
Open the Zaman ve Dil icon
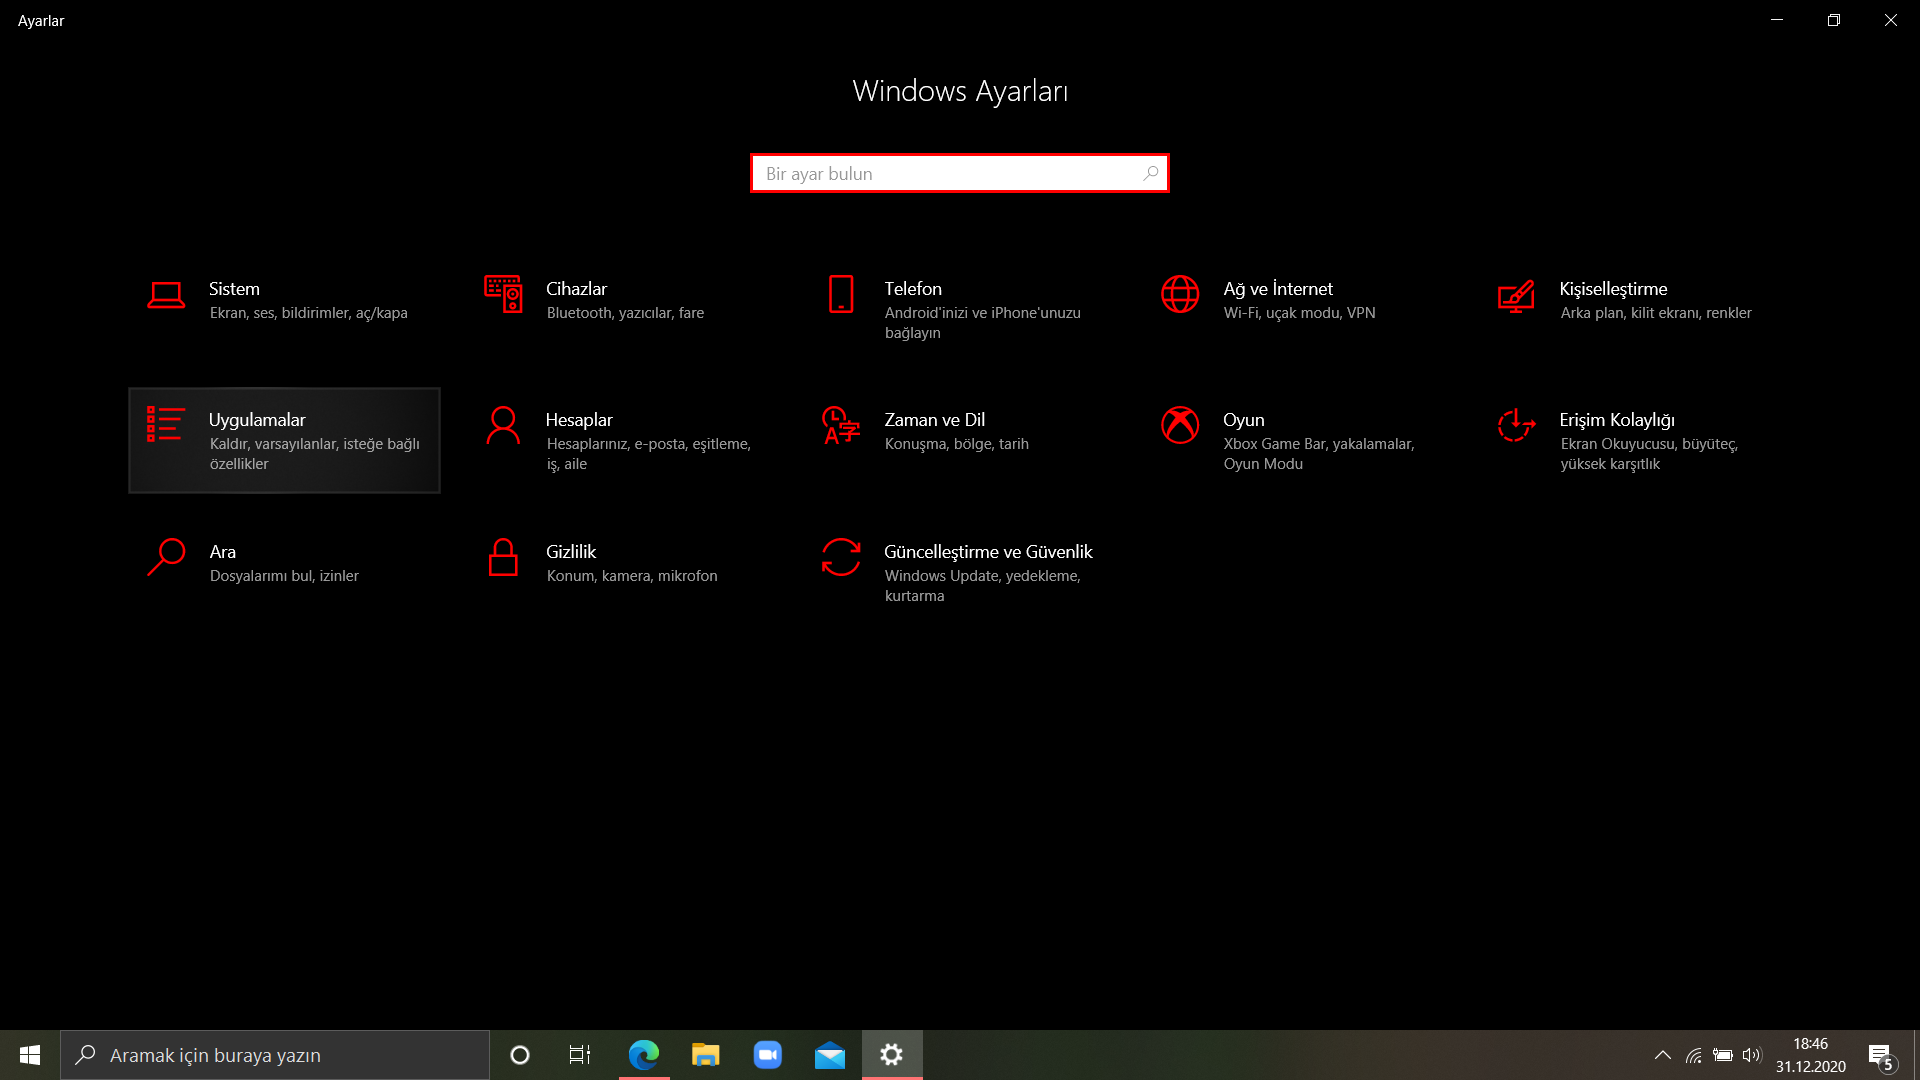click(841, 426)
